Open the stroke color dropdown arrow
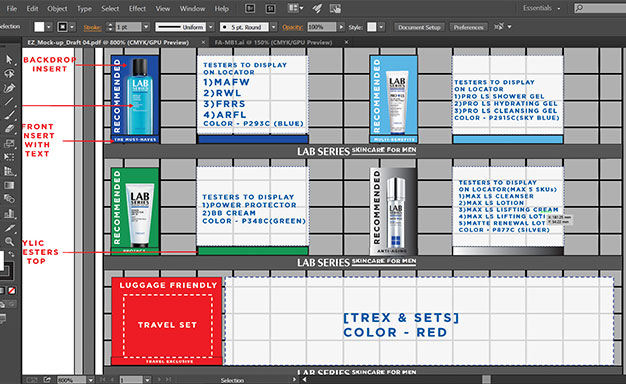Viewport: 626px width, 384px height. pyautogui.click(x=72, y=27)
